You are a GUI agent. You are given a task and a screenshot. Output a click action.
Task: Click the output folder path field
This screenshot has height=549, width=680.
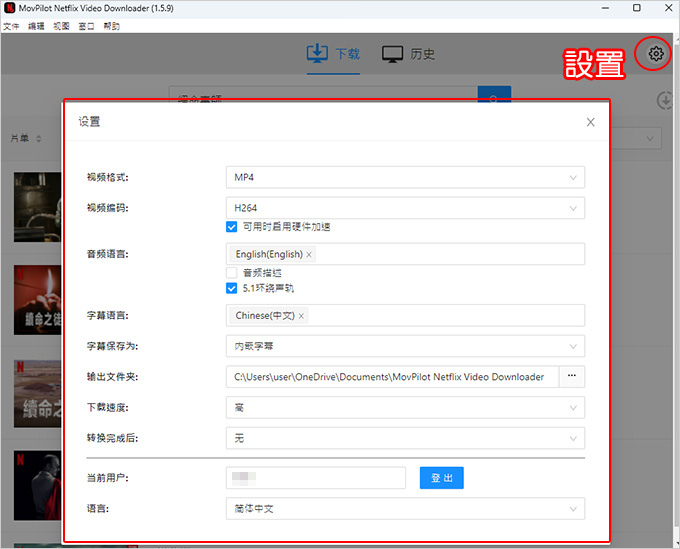(x=392, y=377)
